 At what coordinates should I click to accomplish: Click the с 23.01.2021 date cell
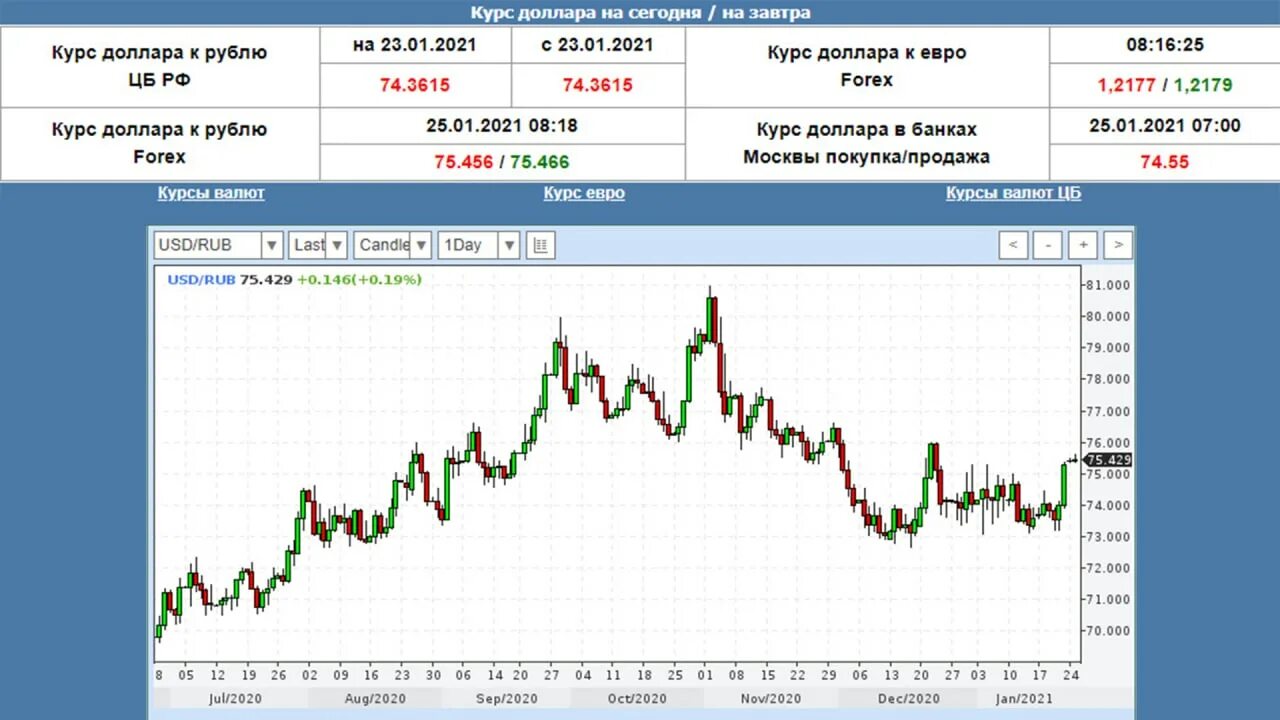point(598,45)
